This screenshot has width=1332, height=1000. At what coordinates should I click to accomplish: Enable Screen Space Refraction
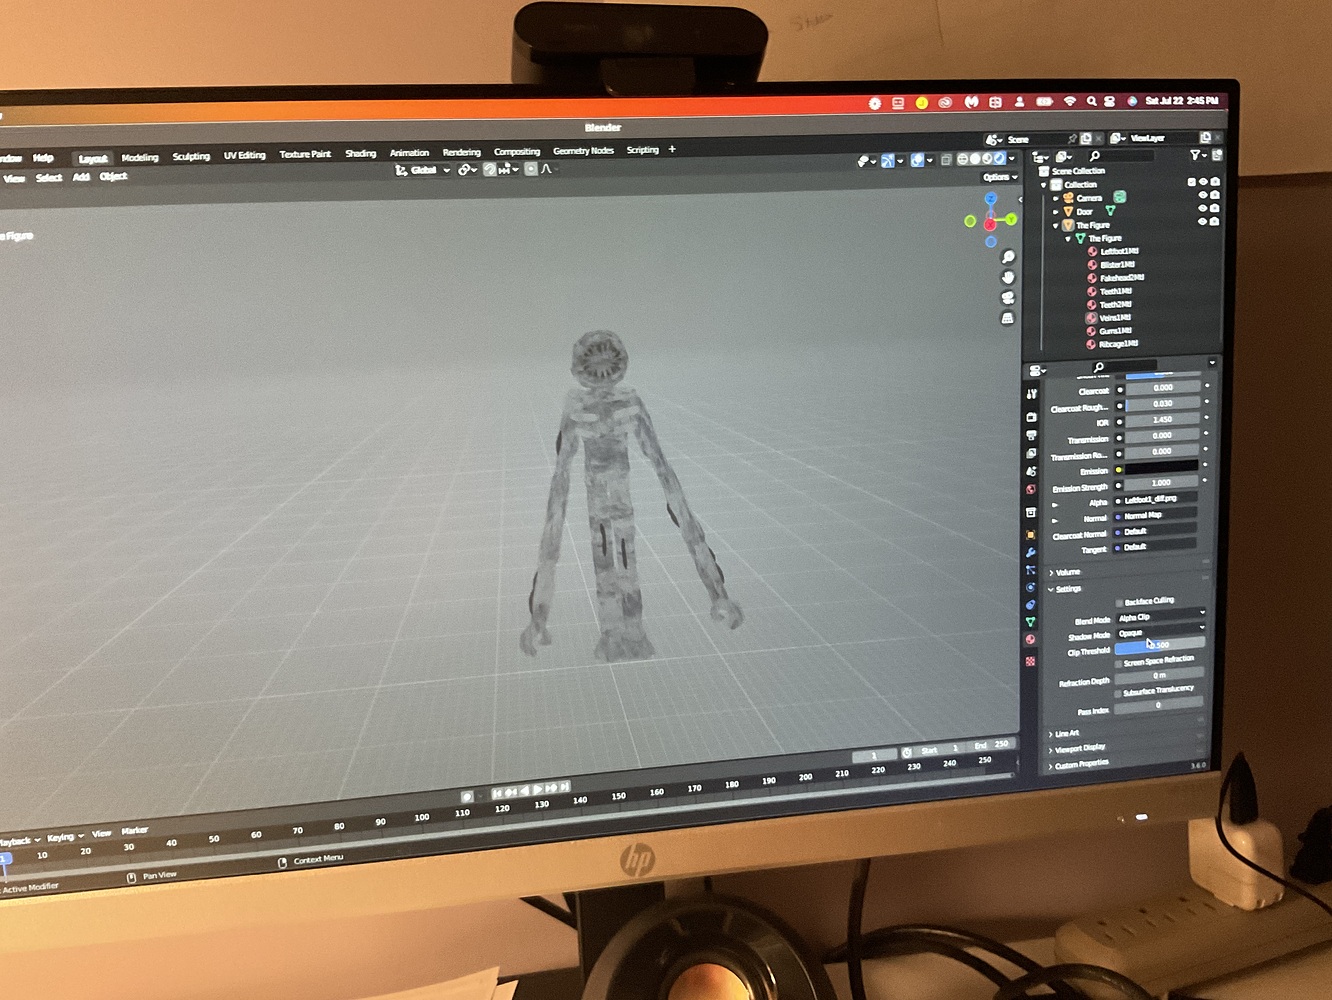1118,661
